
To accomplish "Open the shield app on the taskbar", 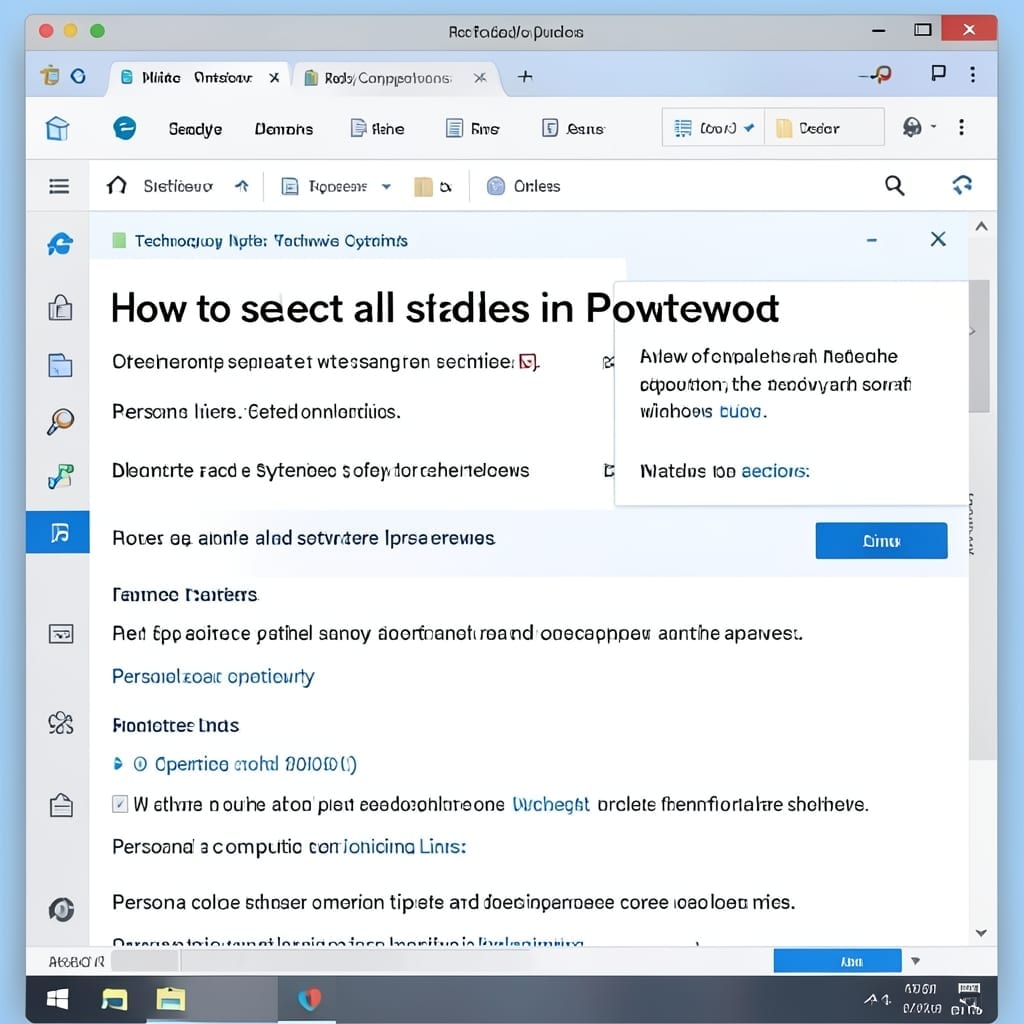I will (x=310, y=999).
